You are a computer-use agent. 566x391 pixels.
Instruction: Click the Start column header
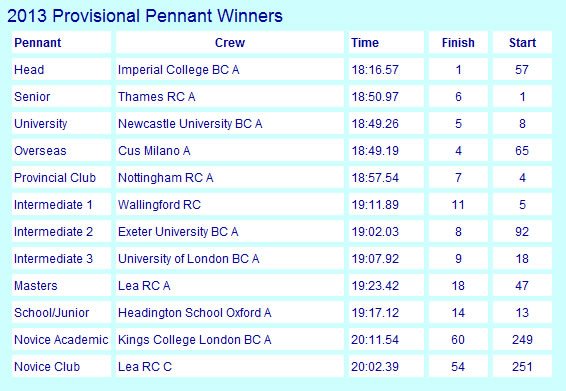522,43
